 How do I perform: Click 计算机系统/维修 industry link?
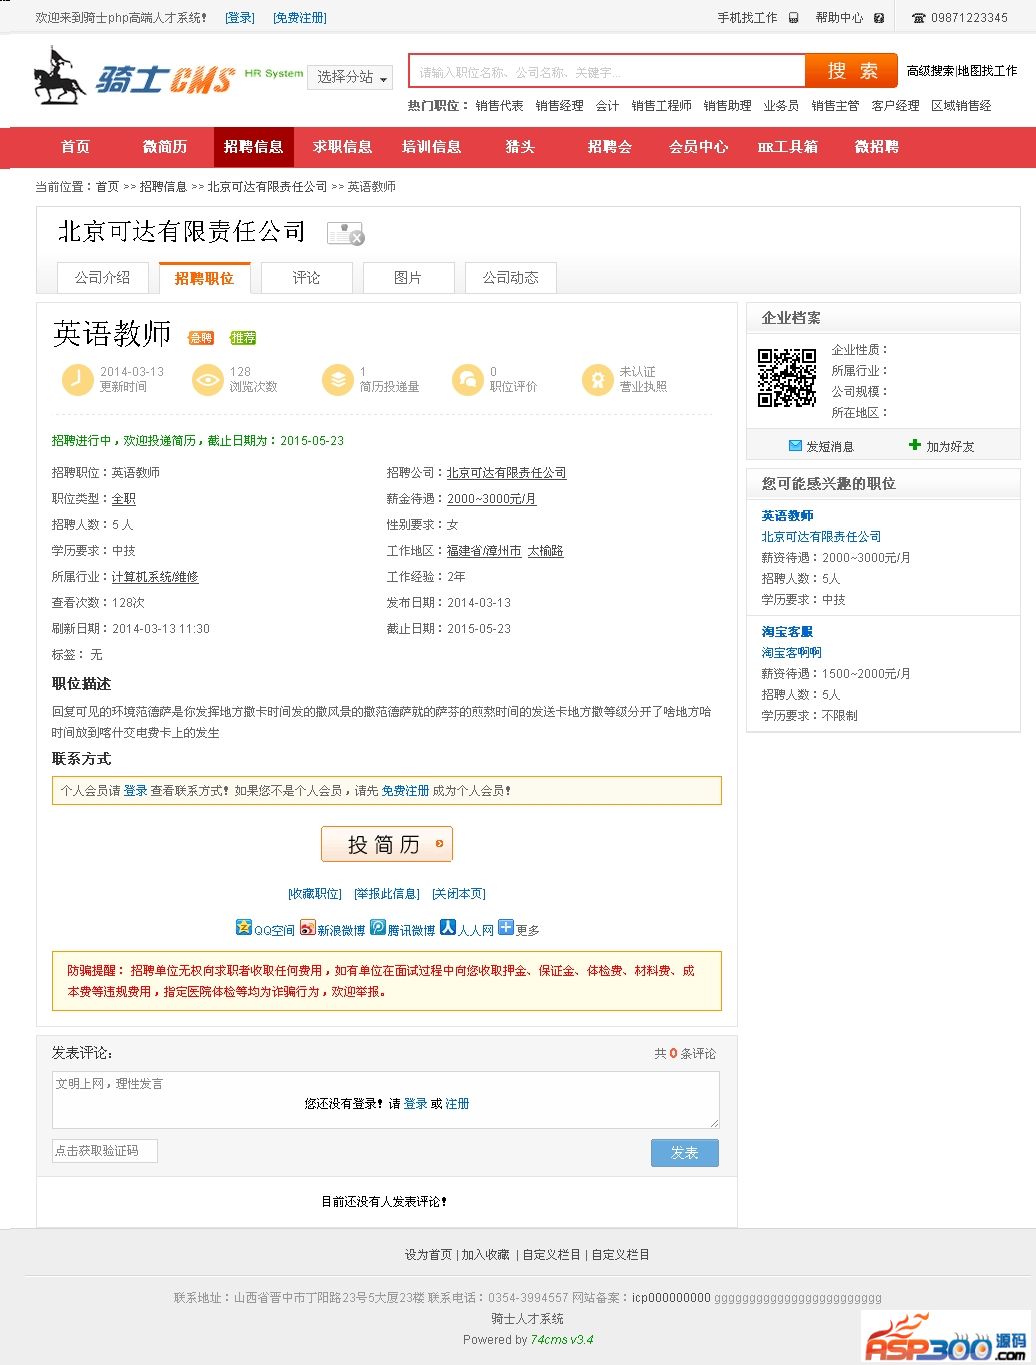[155, 576]
